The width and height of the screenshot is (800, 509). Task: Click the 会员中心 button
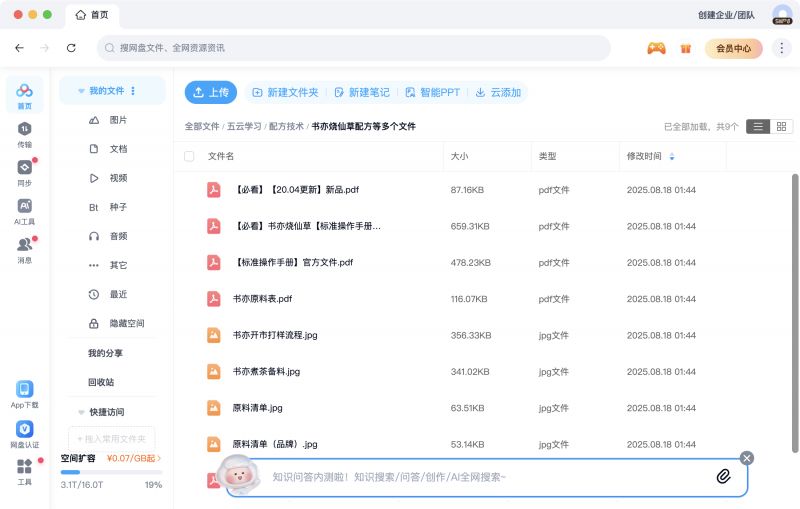733,48
